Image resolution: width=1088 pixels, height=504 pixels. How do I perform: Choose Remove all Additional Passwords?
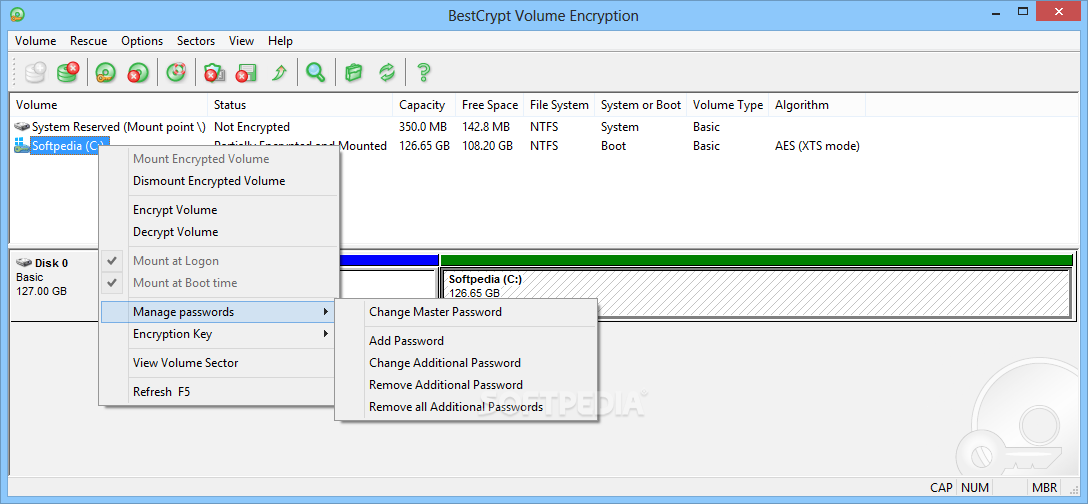[466, 407]
